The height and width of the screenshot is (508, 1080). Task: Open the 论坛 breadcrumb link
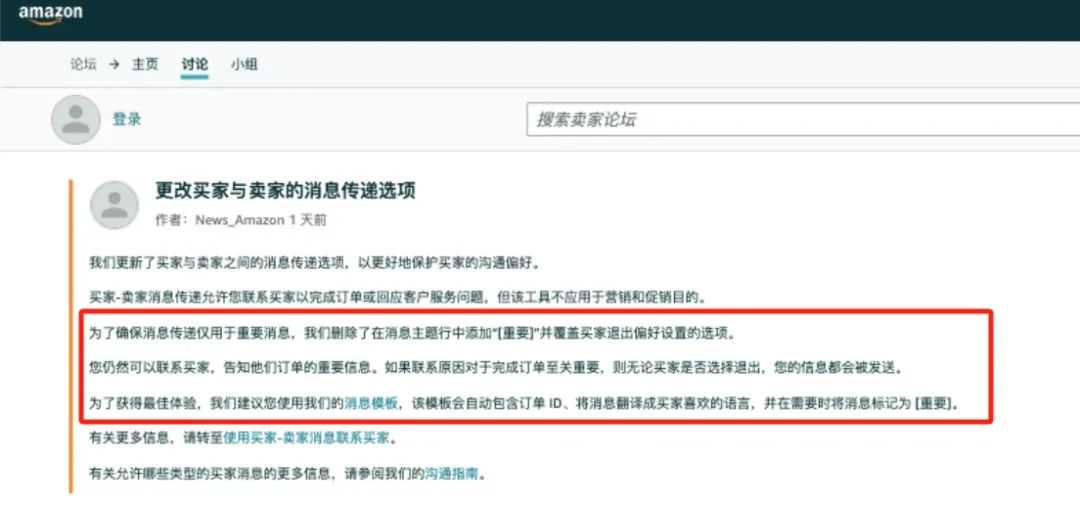[x=83, y=64]
